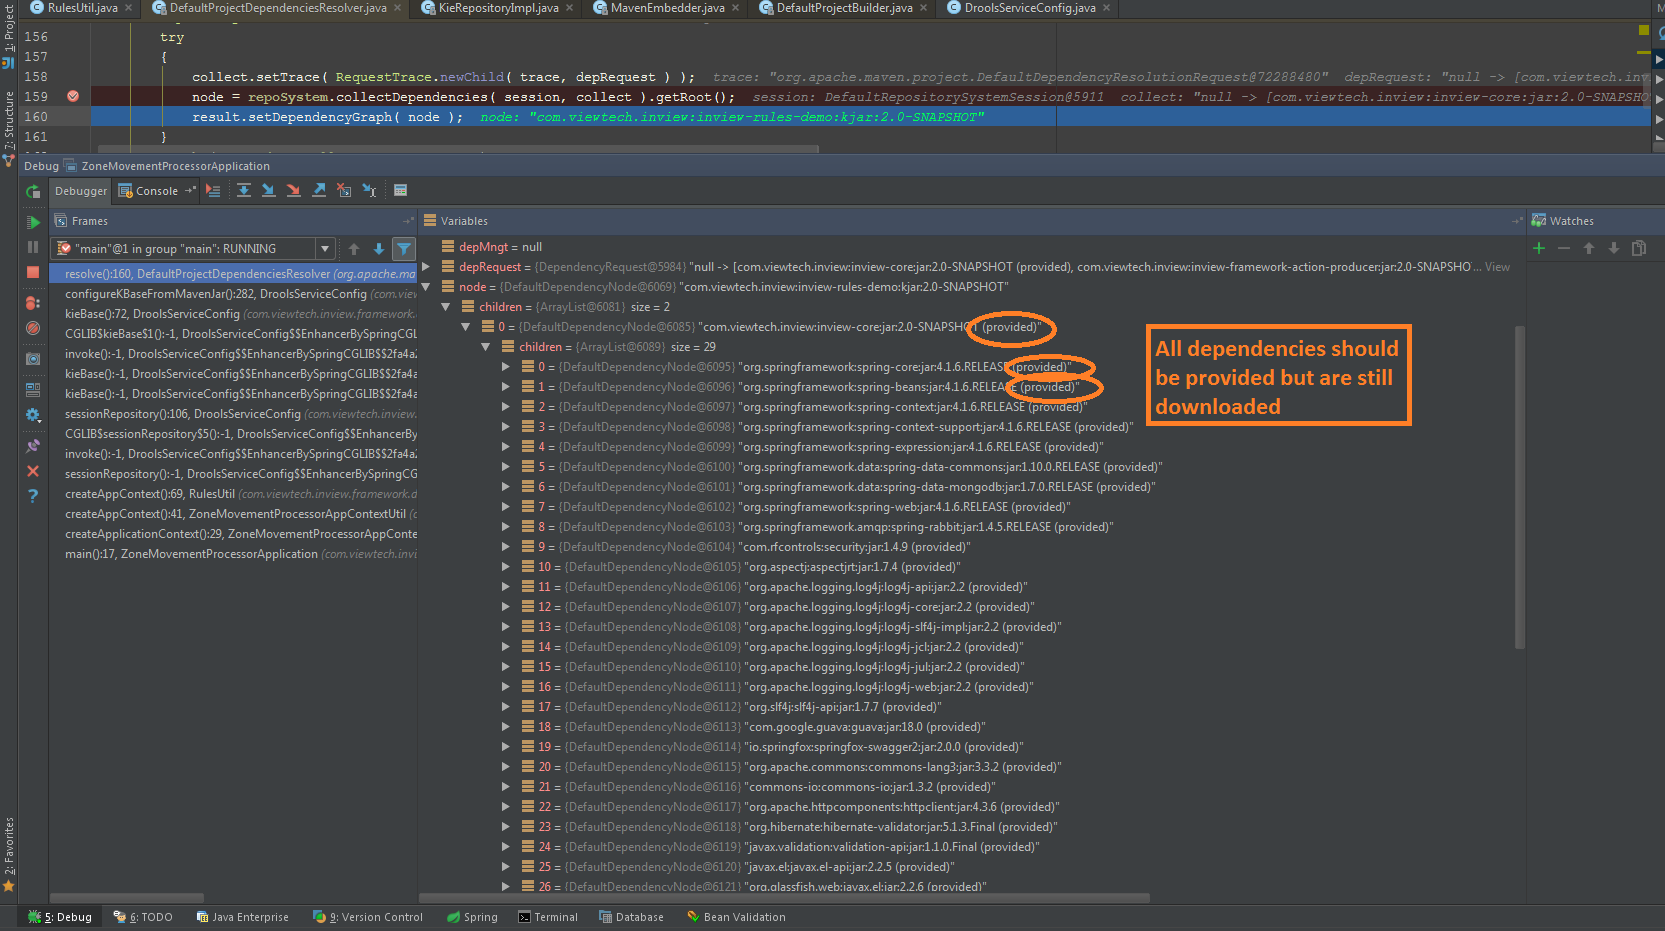Image resolution: width=1665 pixels, height=931 pixels.
Task: Open the Terminal tool window button
Action: [x=548, y=917]
